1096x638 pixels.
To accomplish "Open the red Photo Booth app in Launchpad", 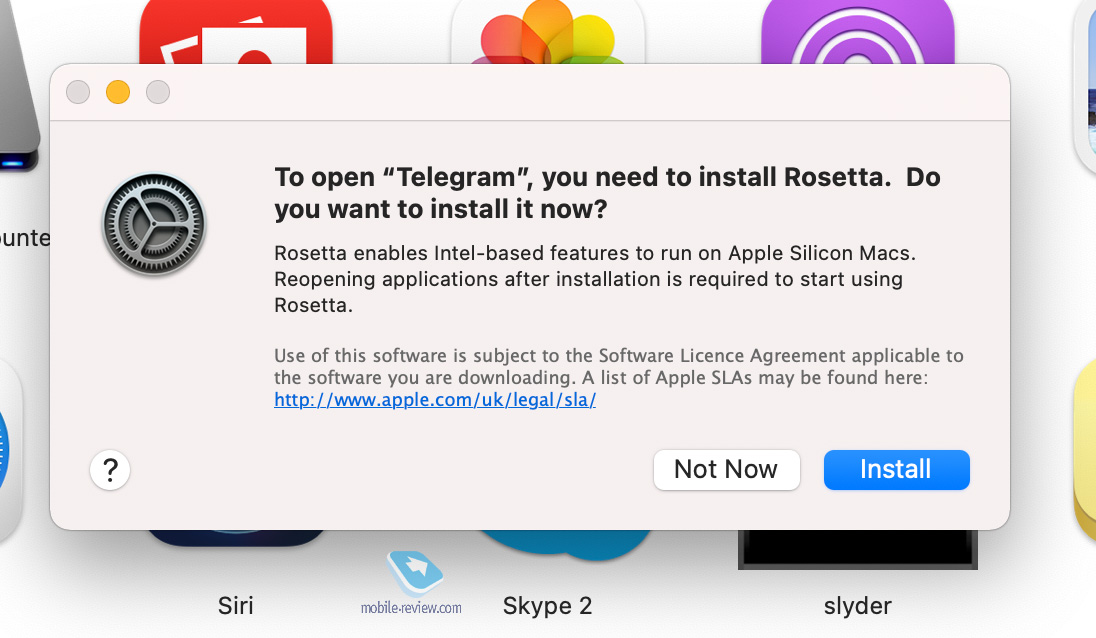I will tap(236, 32).
